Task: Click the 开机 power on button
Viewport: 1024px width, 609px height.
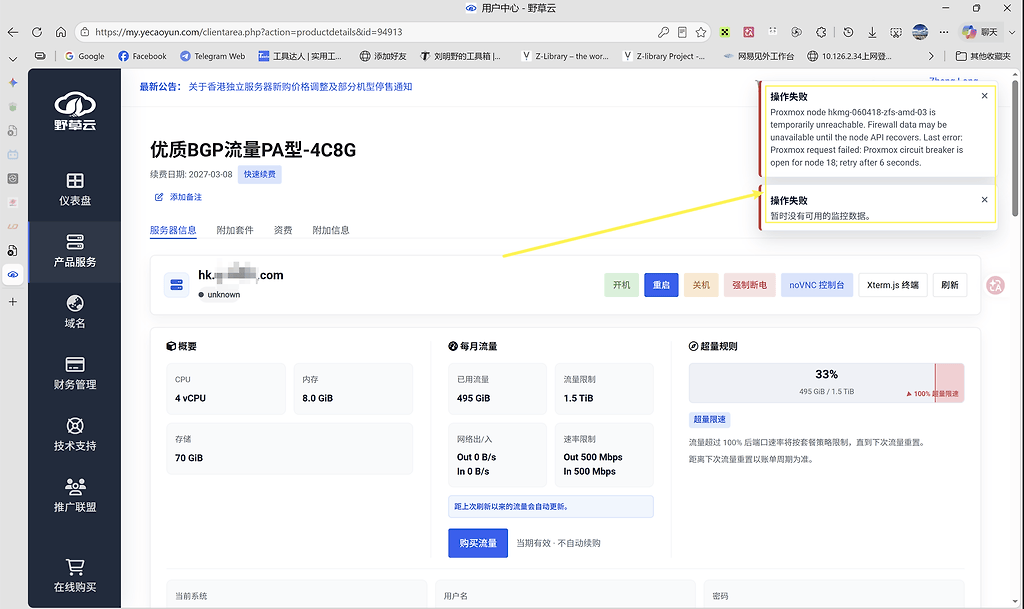Action: [622, 285]
